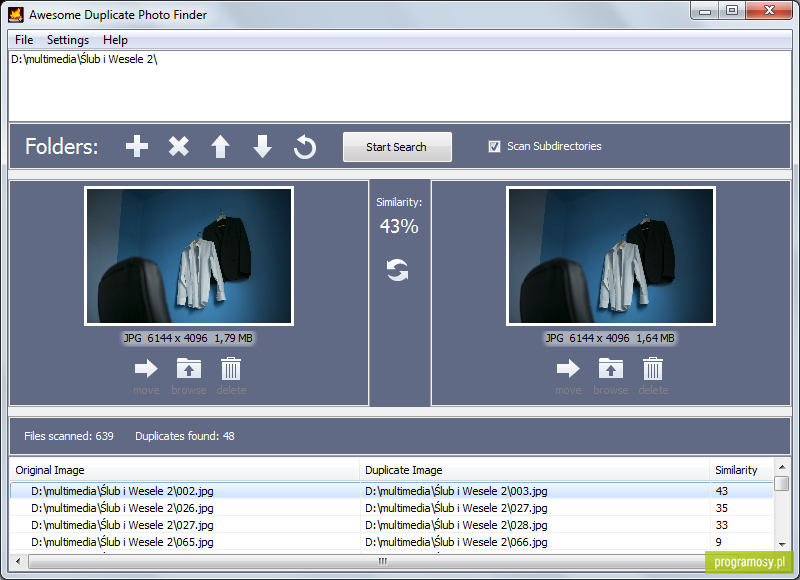This screenshot has height=580, width=800.
Task: Maximize the Awesome Duplicate Photo Finder window
Action: tap(732, 11)
